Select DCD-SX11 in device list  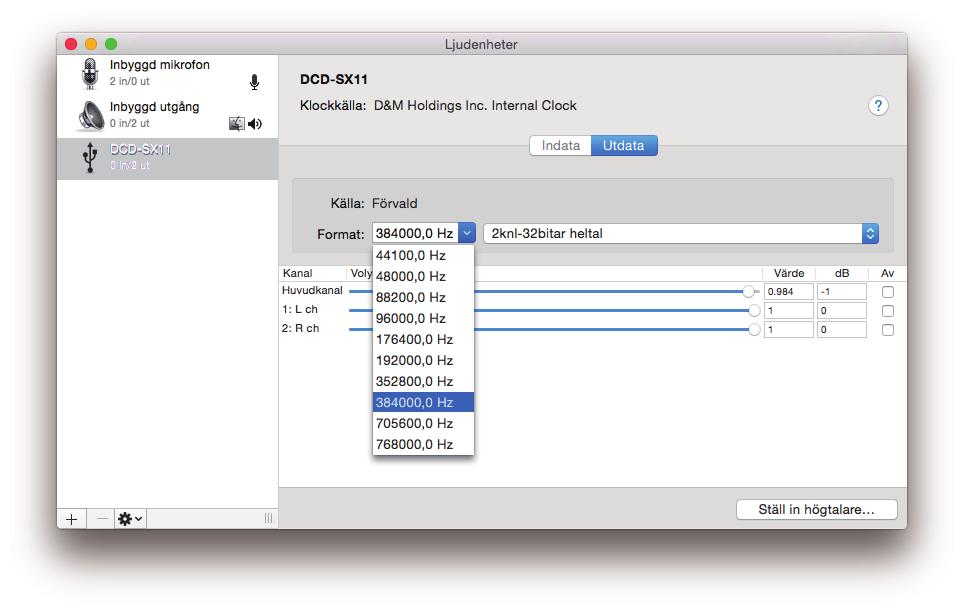[x=167, y=158]
